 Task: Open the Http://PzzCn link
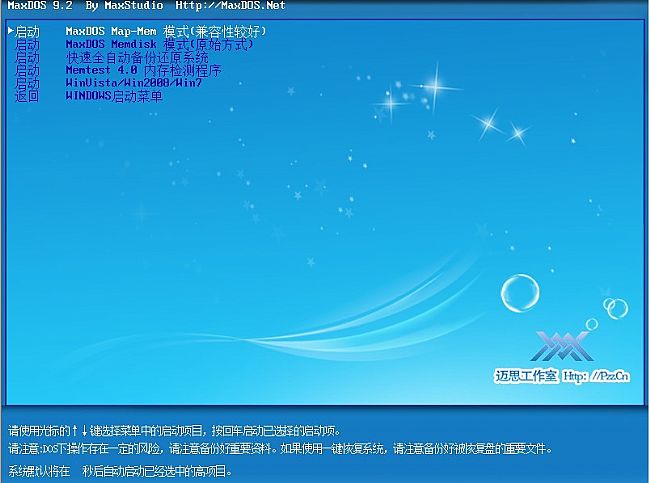[x=596, y=377]
